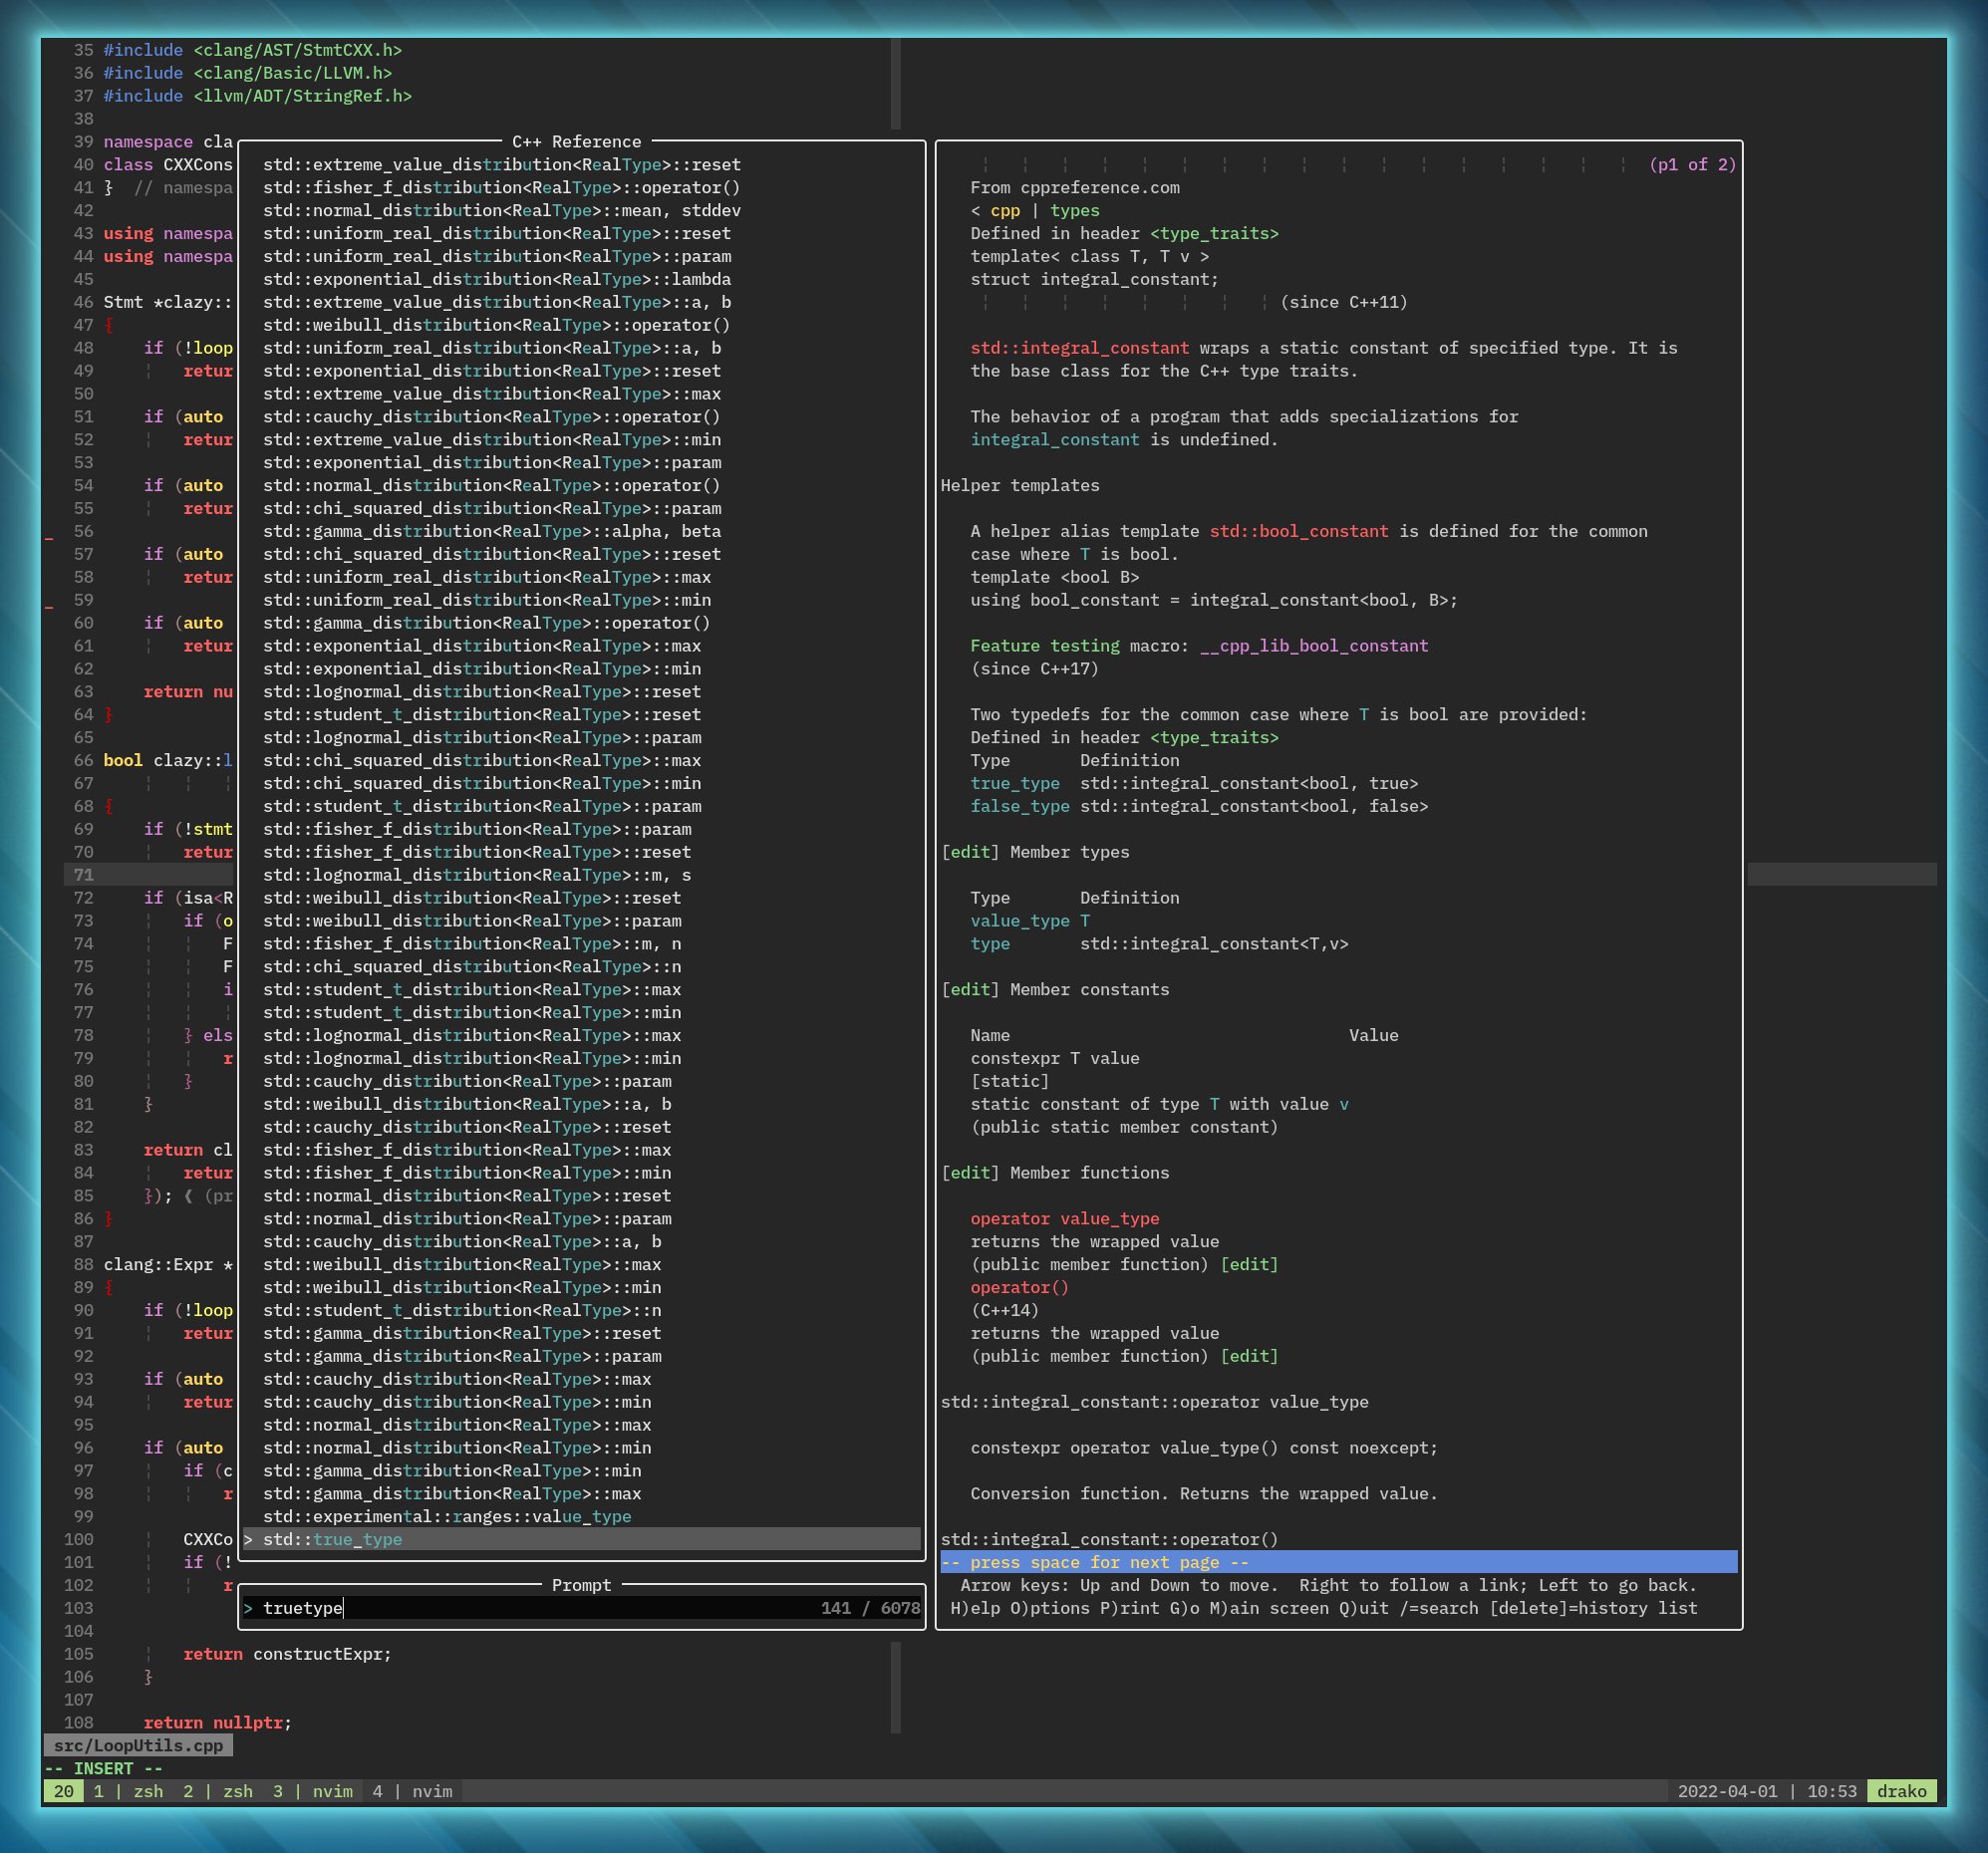Screen dimensions: 1988x1853
Task: Click the C++ Reference panel title
Action: pyautogui.click(x=577, y=142)
